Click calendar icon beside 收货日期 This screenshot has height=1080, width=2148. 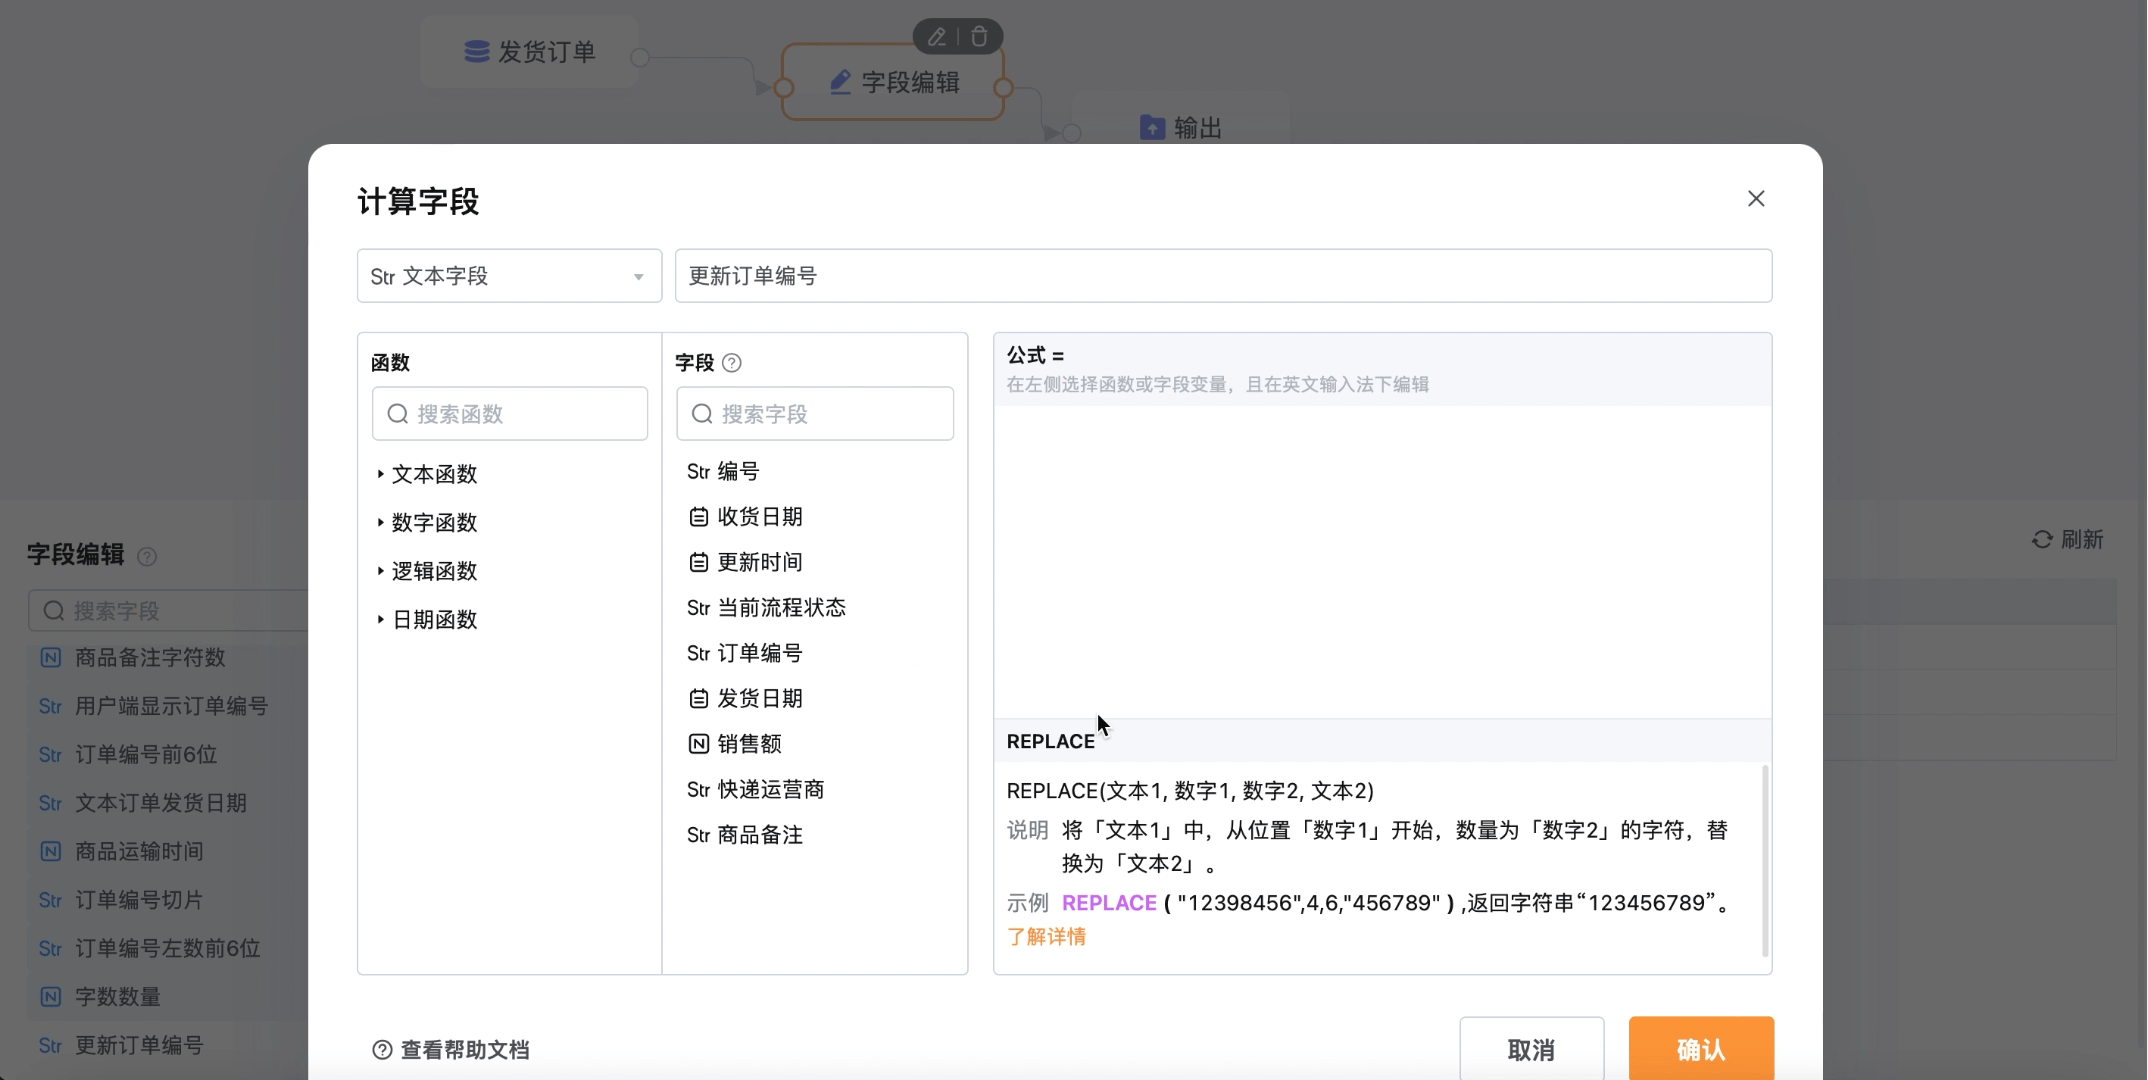tap(699, 517)
